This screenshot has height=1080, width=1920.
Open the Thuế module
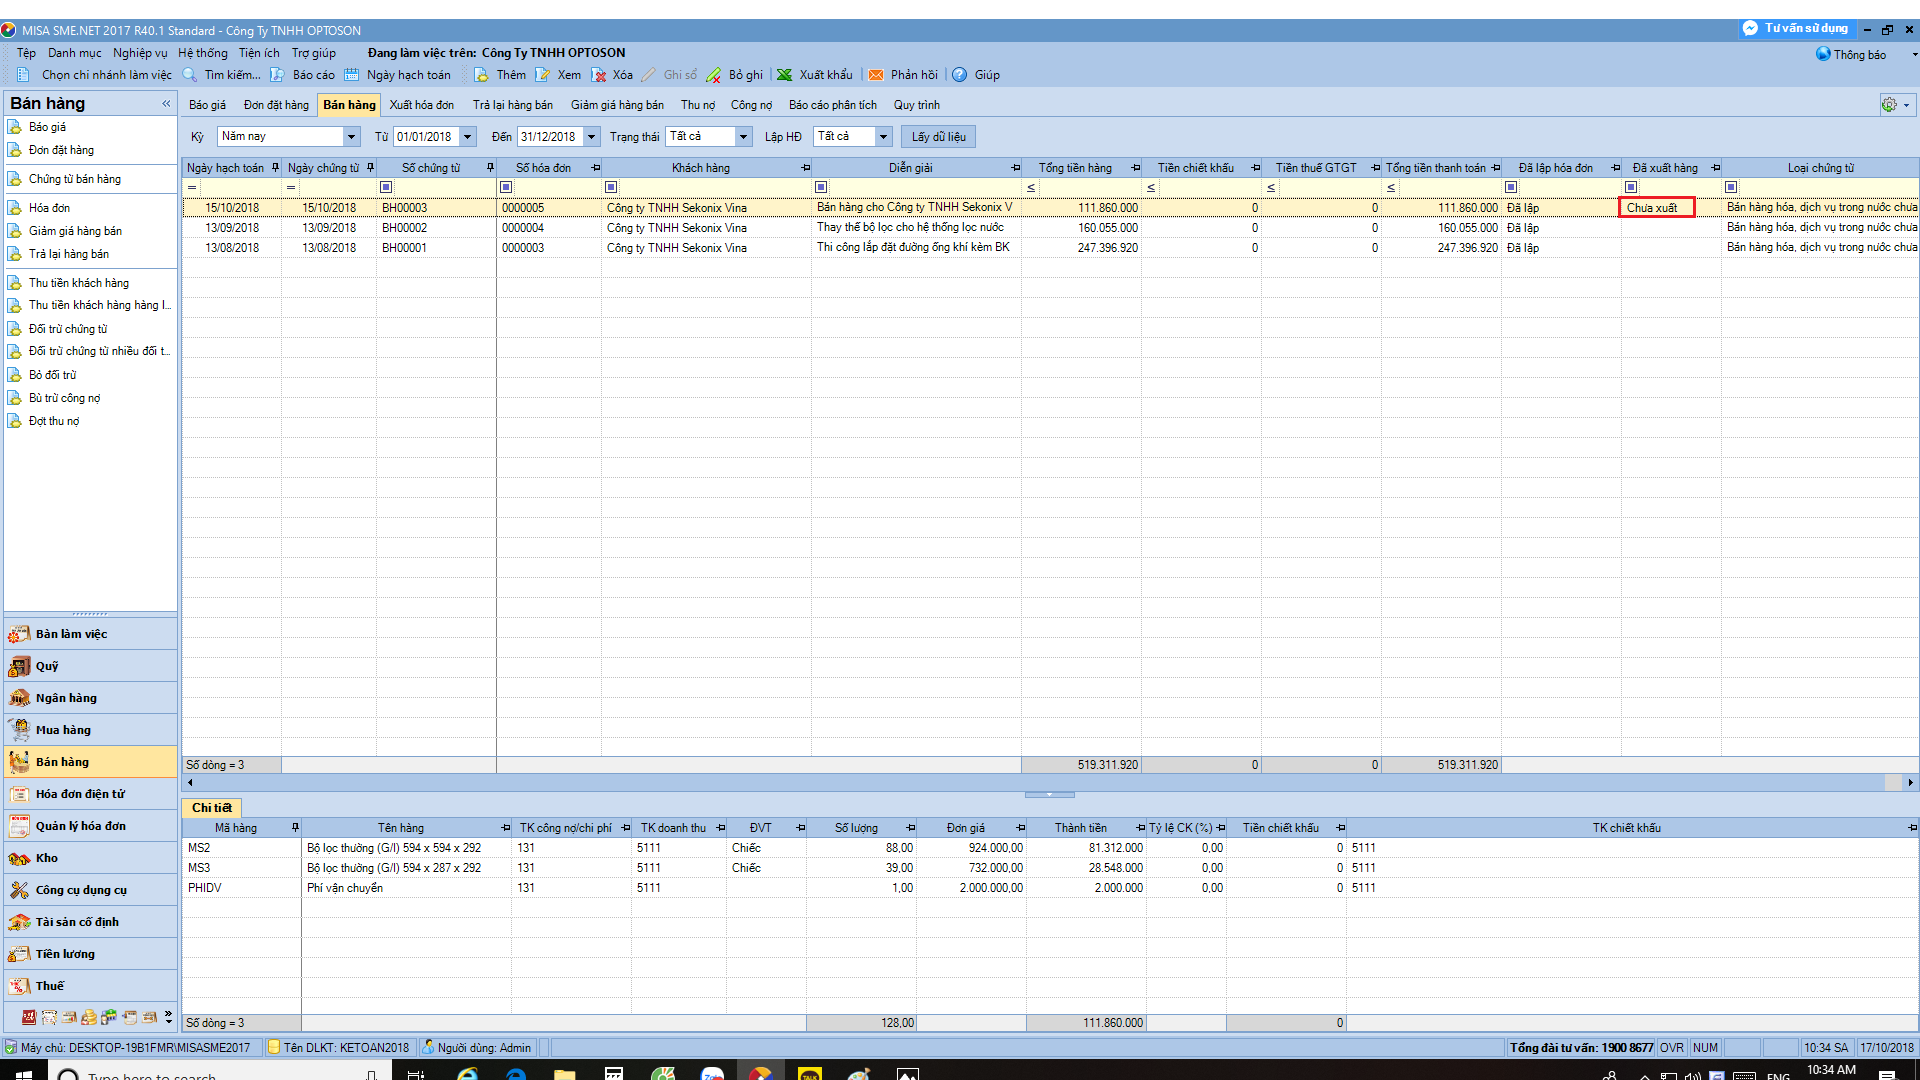click(90, 986)
